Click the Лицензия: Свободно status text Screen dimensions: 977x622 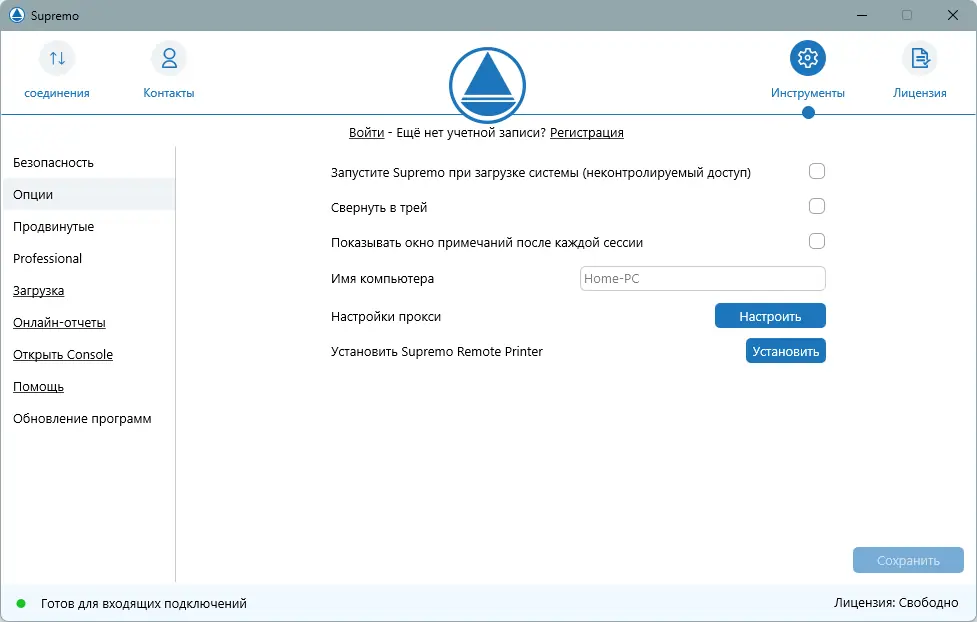click(x=896, y=603)
